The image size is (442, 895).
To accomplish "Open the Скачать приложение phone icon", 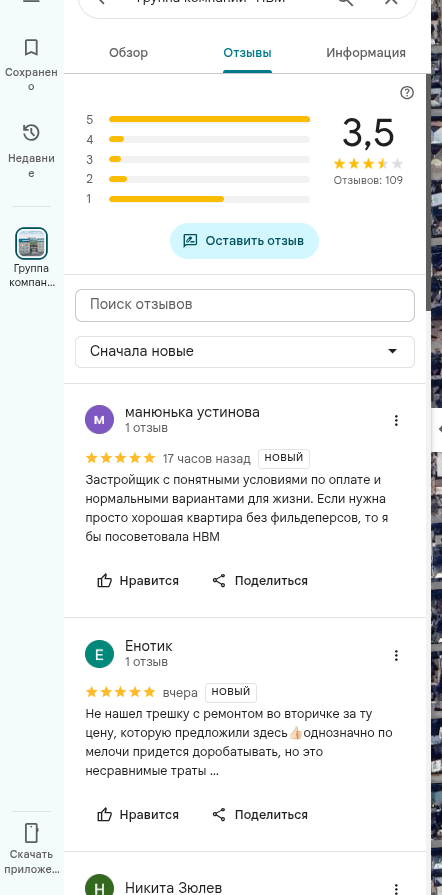I will tap(31, 833).
